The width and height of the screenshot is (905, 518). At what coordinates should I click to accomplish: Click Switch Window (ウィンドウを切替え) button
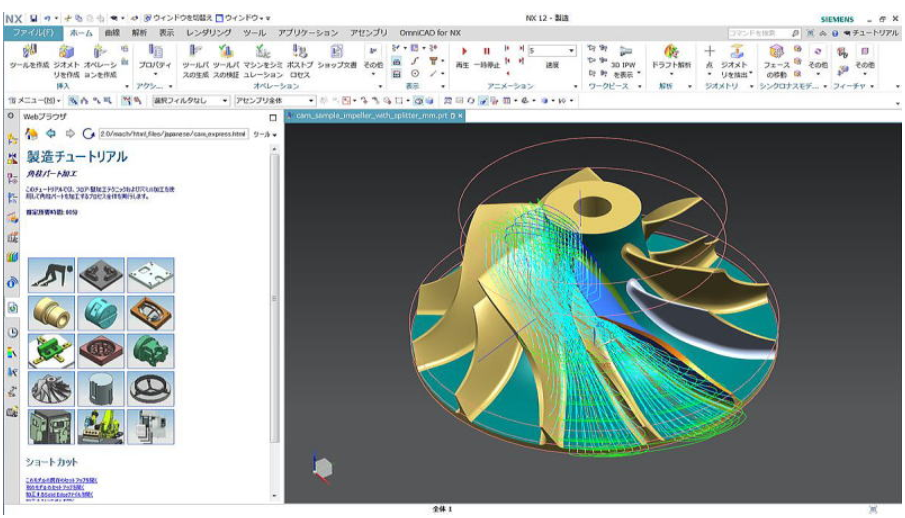[x=178, y=18]
